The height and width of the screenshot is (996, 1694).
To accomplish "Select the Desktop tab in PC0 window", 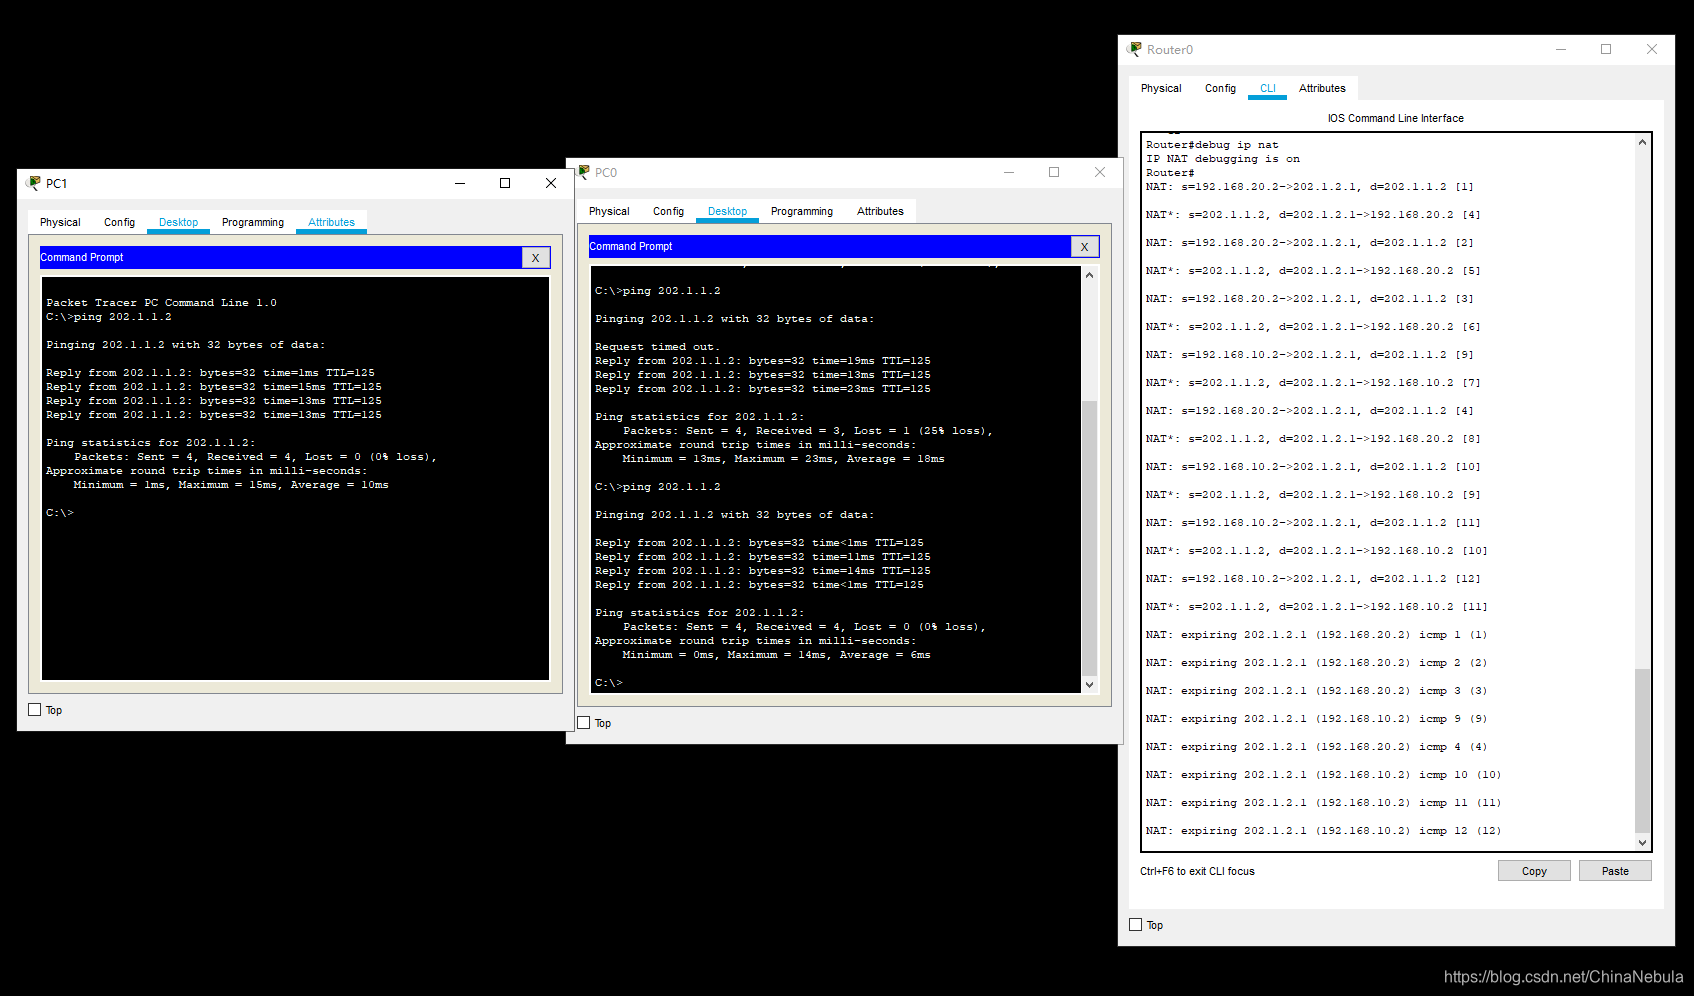I will tap(727, 211).
